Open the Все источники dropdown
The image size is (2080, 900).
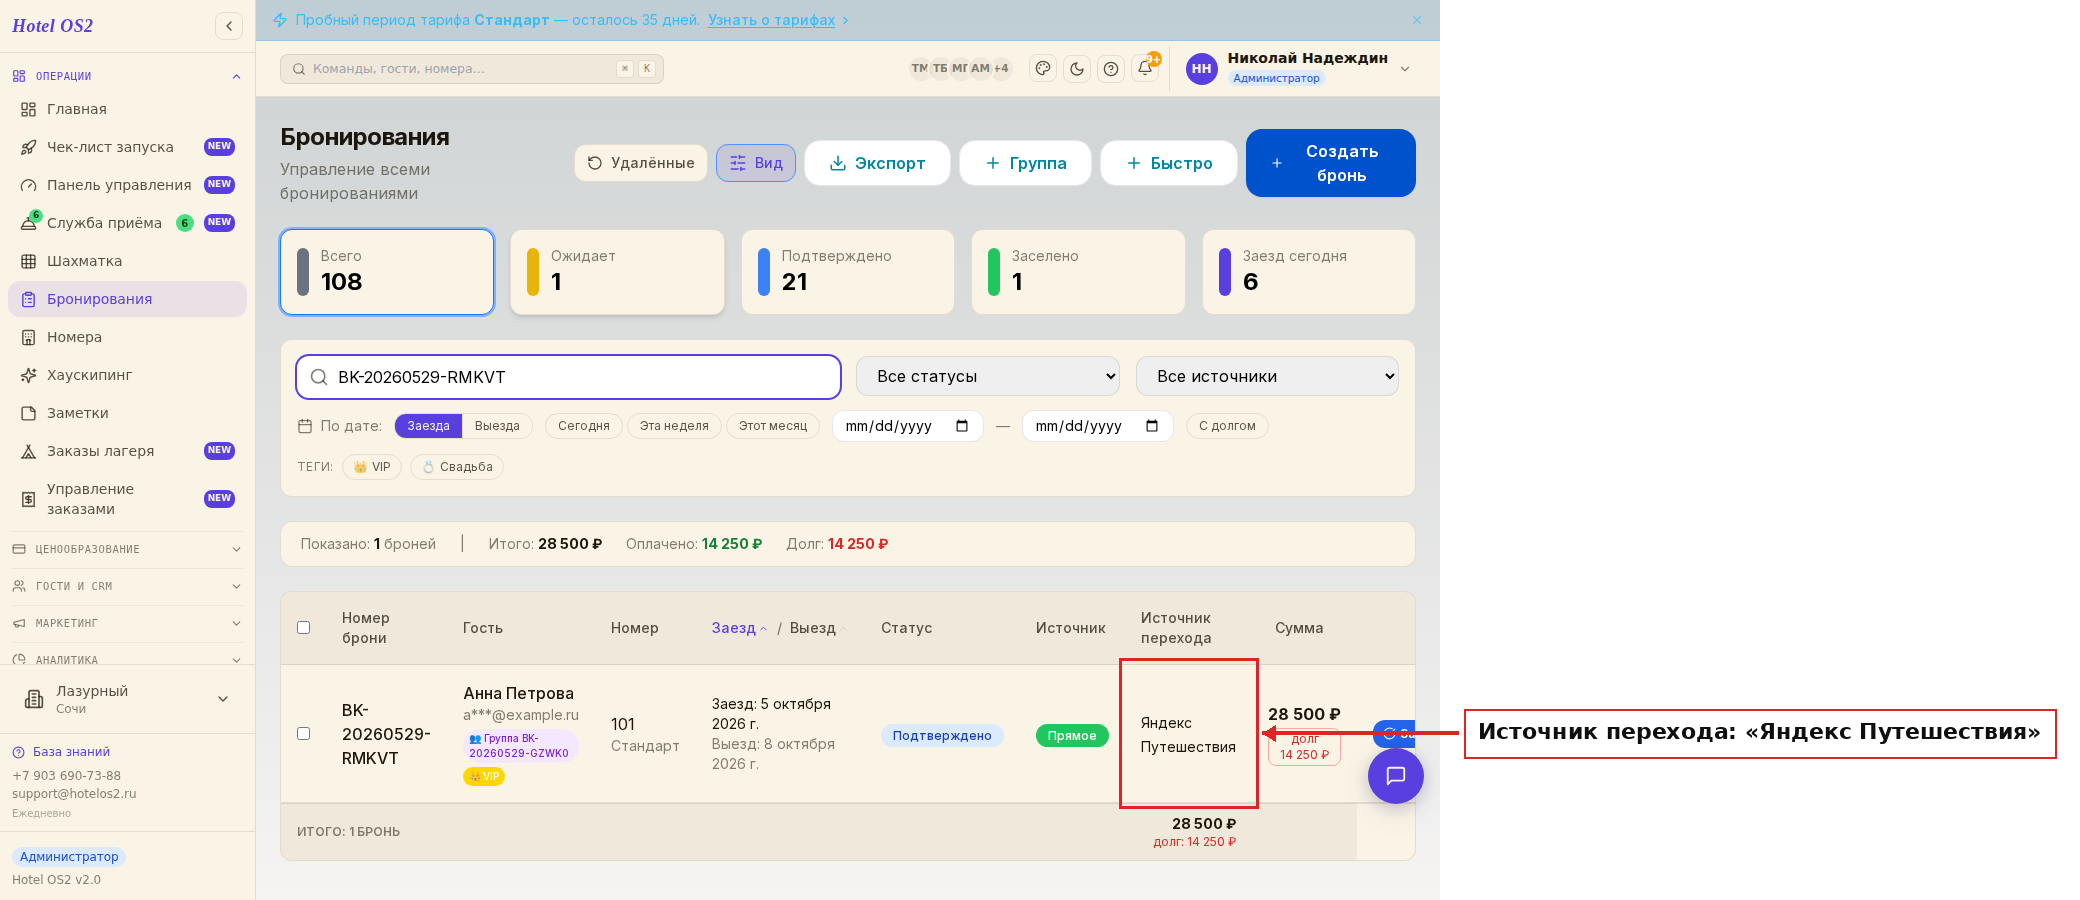pos(1267,376)
